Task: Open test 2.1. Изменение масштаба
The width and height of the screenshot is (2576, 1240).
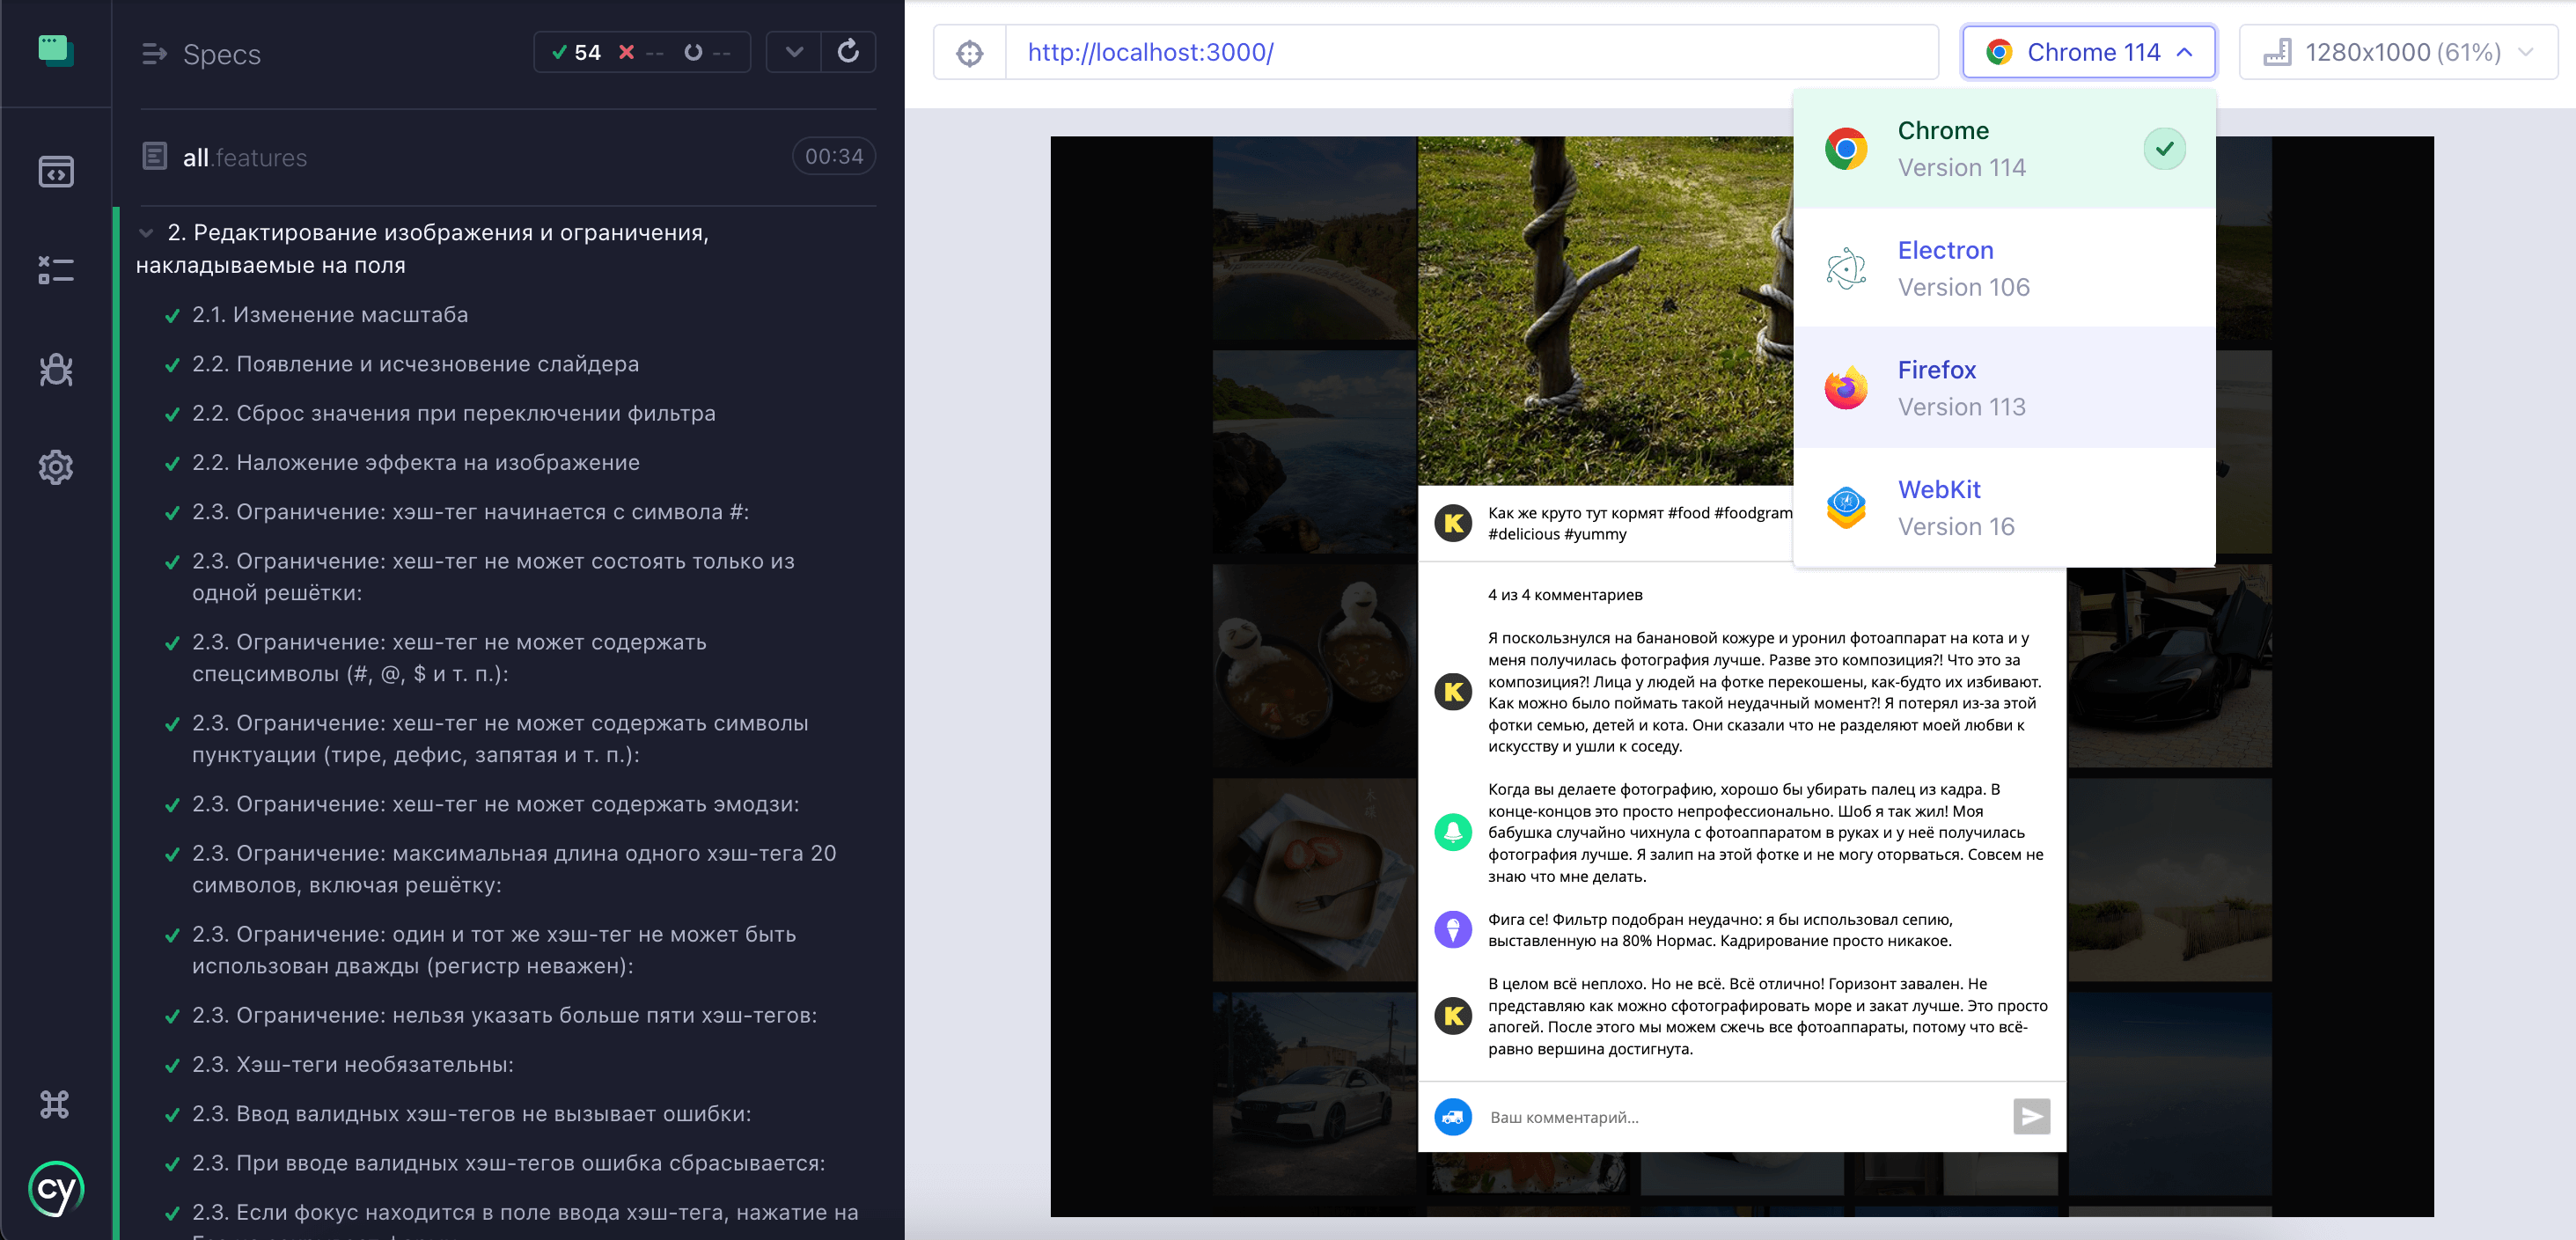Action: pos(330,315)
